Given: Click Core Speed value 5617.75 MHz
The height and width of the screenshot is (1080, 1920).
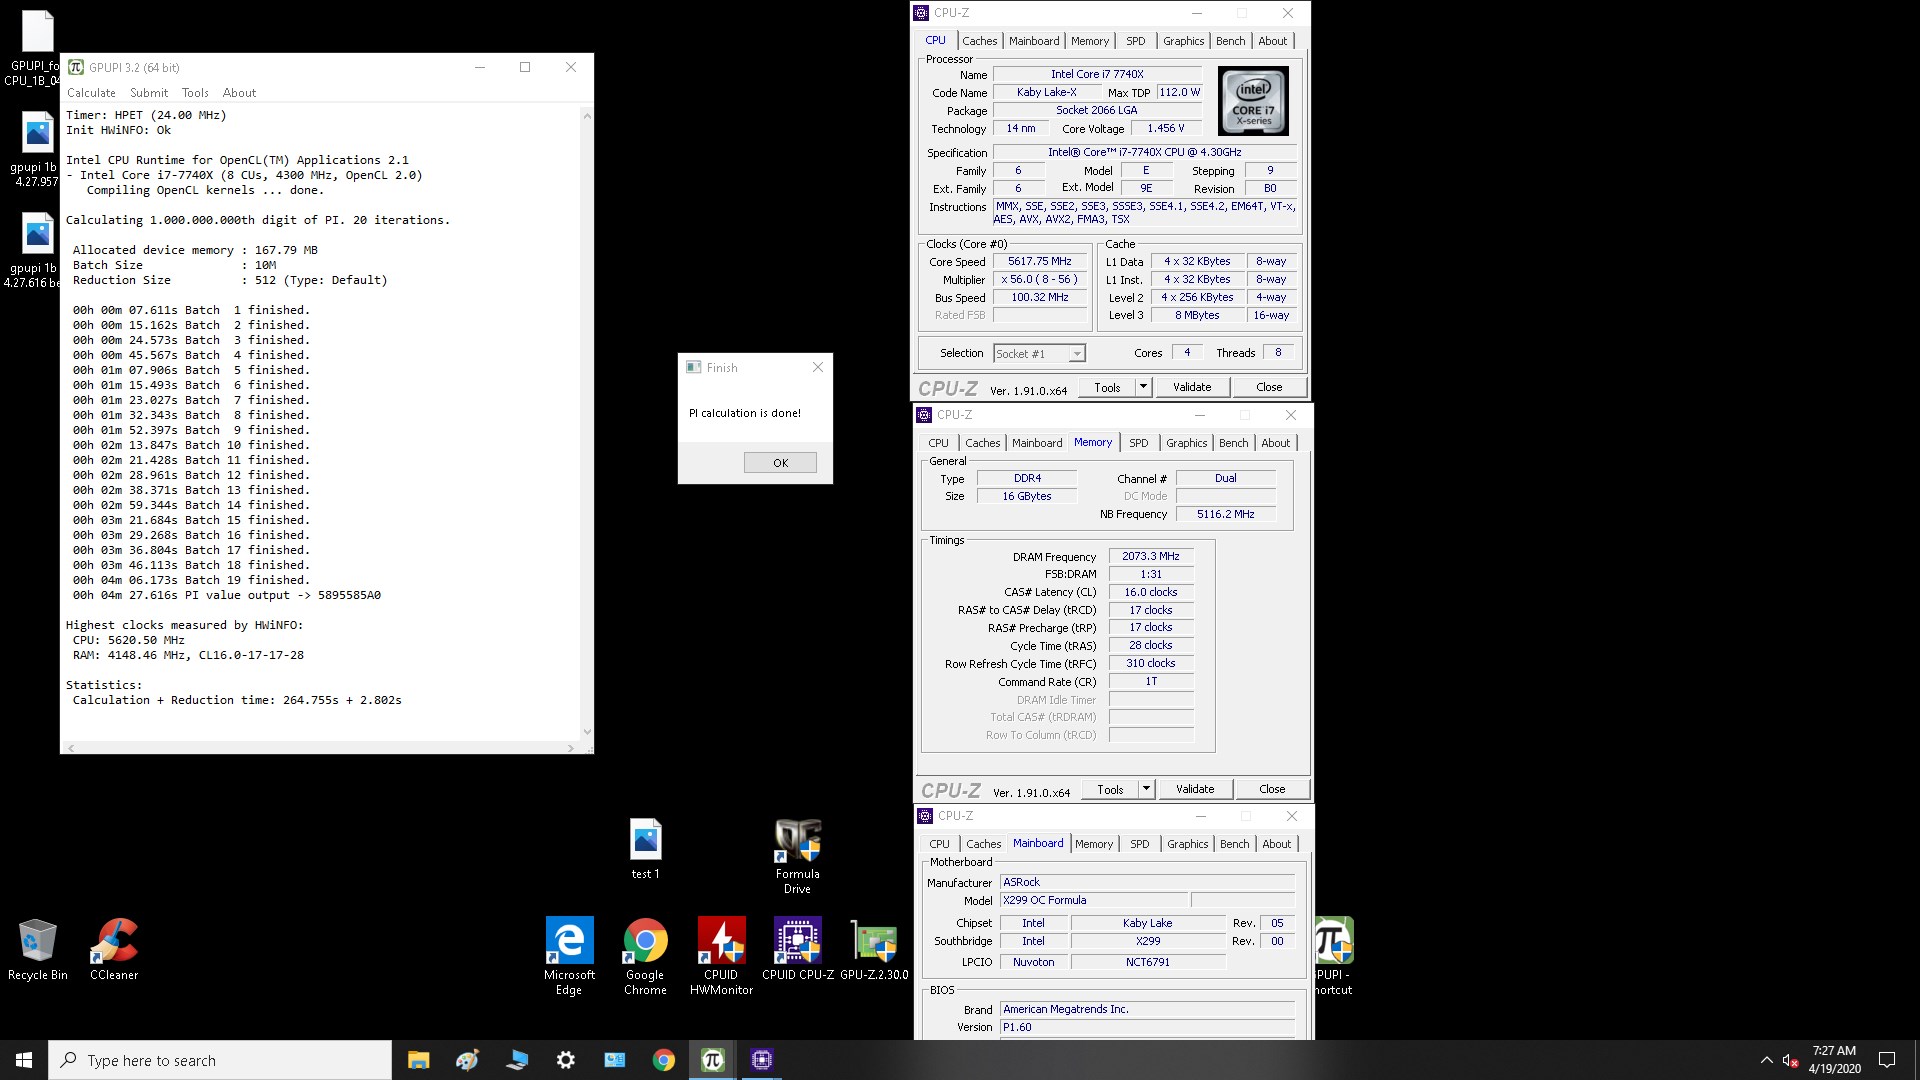Looking at the screenshot, I should 1040,261.
